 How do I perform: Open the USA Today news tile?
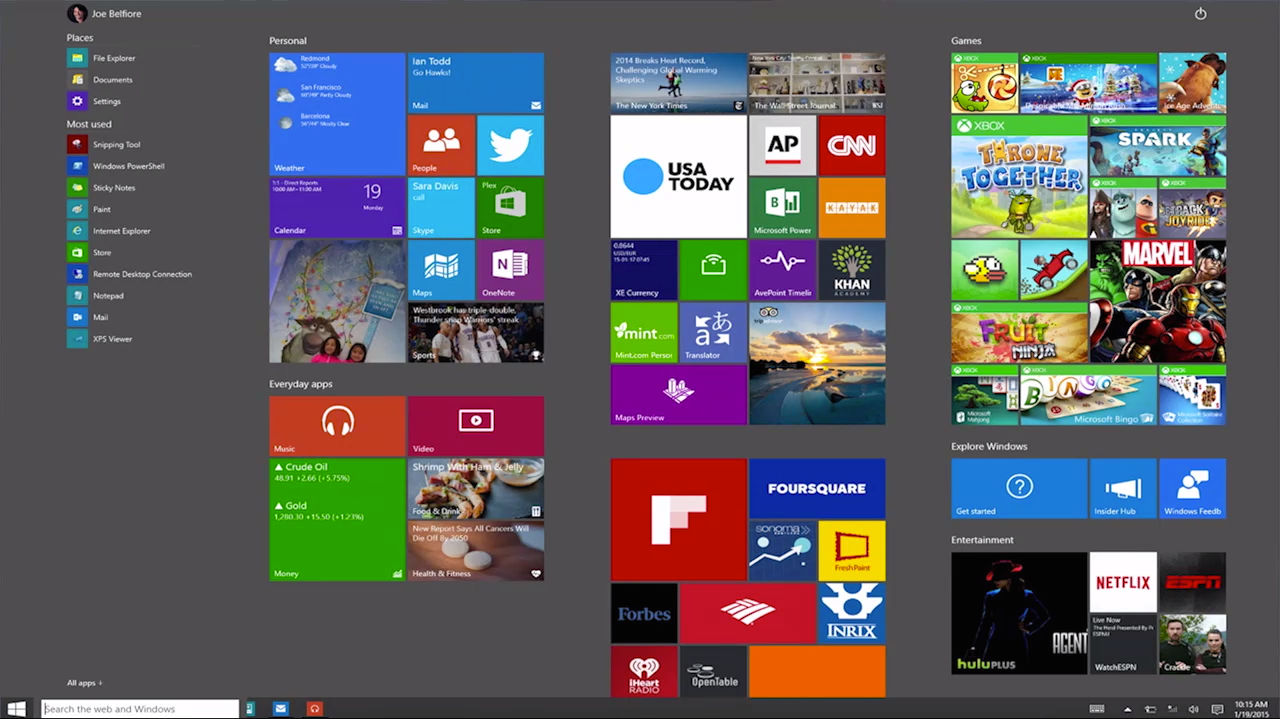[x=678, y=177]
